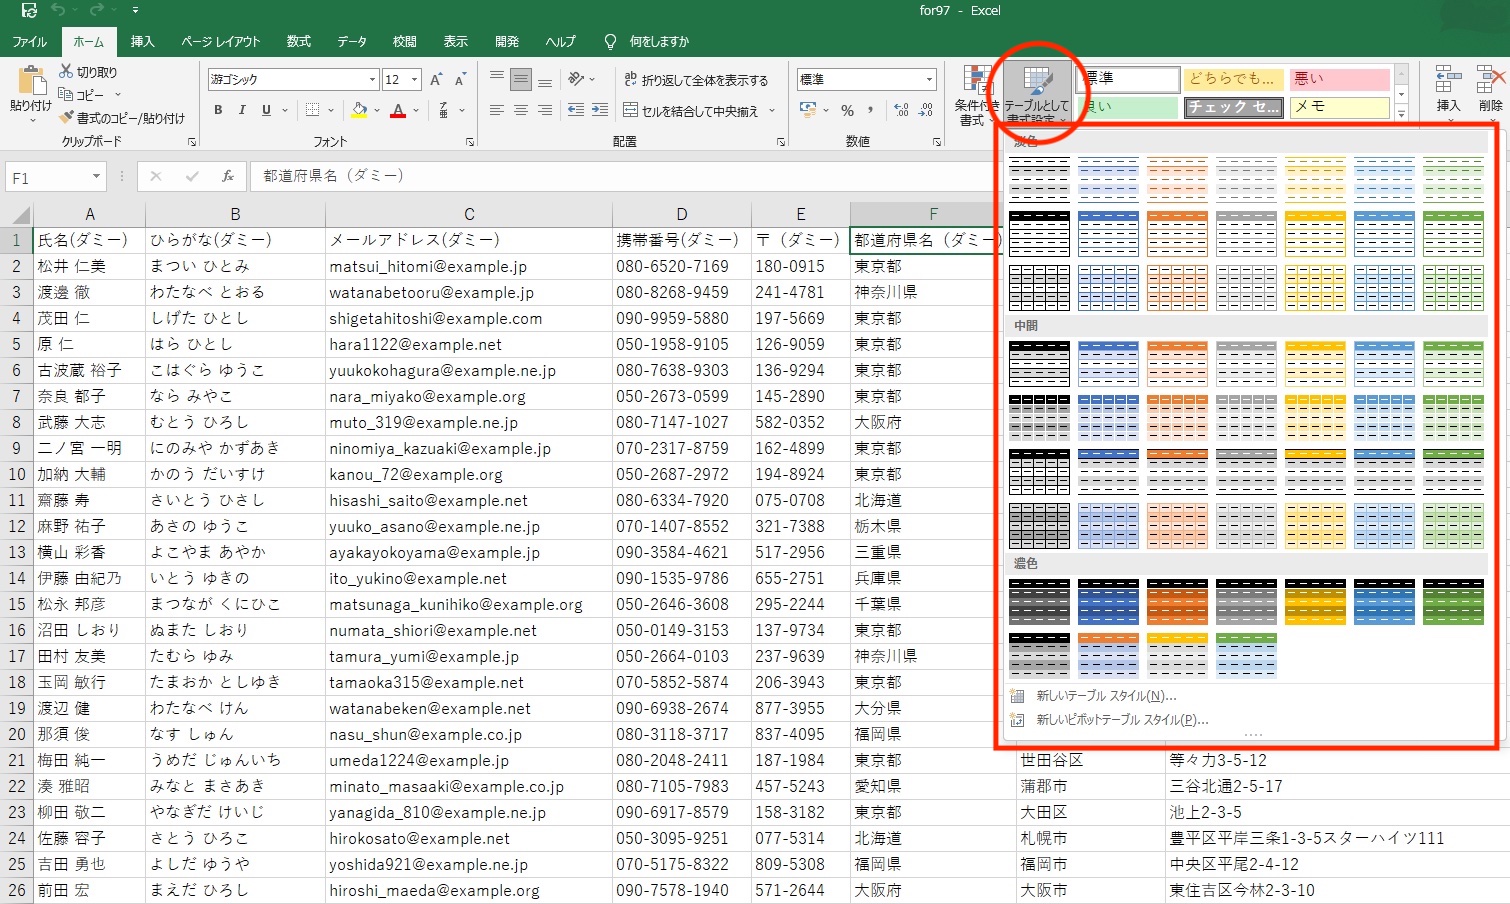1510x904 pixels.
Task: Switch to the データ tab
Action: pyautogui.click(x=352, y=41)
